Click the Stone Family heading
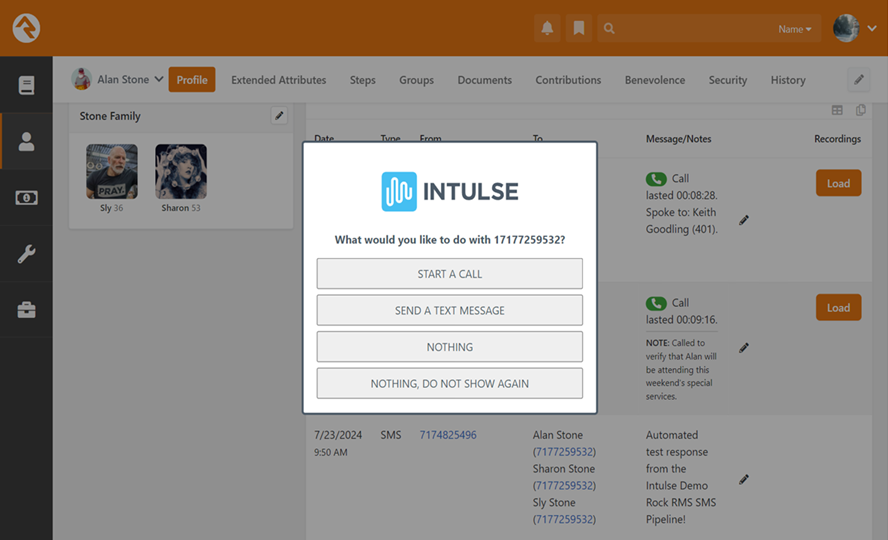This screenshot has width=888, height=540. tap(110, 116)
